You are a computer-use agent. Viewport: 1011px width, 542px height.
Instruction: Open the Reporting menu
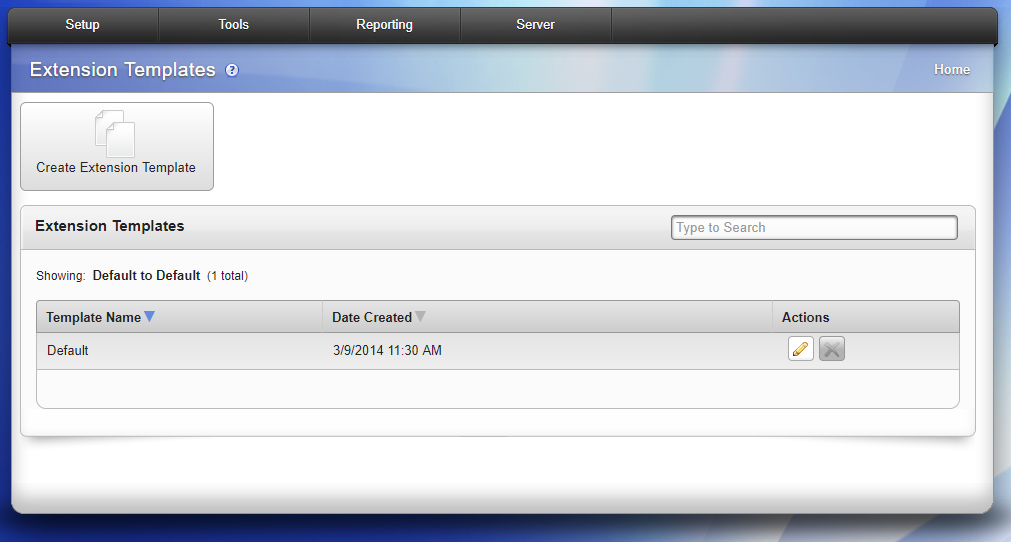pos(384,24)
